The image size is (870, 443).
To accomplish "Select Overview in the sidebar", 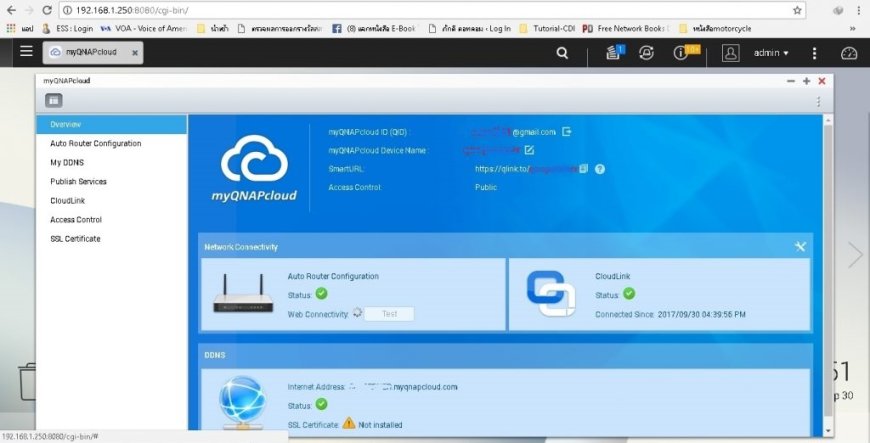I will coord(112,124).
